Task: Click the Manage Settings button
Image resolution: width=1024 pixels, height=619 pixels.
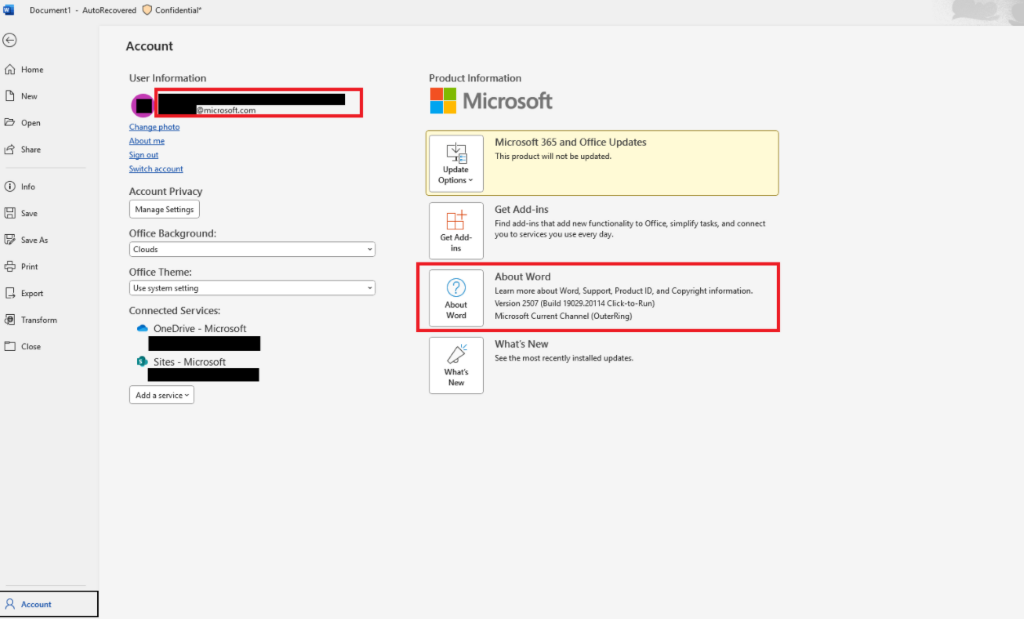Action: click(164, 209)
